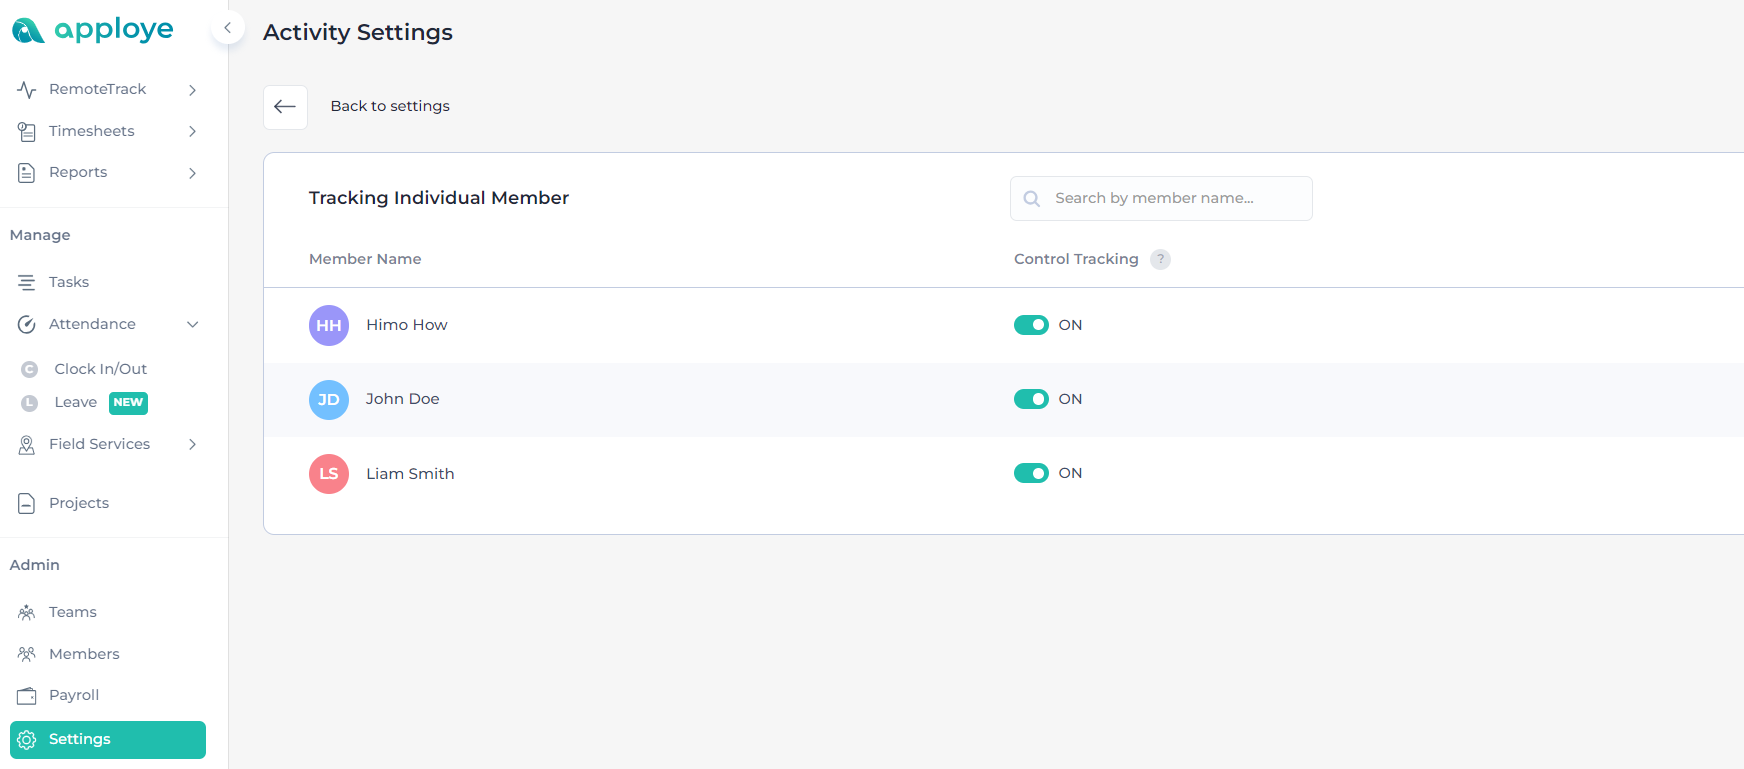This screenshot has height=769, width=1744.
Task: Expand the Field Services submenu chevron
Action: click(x=193, y=445)
